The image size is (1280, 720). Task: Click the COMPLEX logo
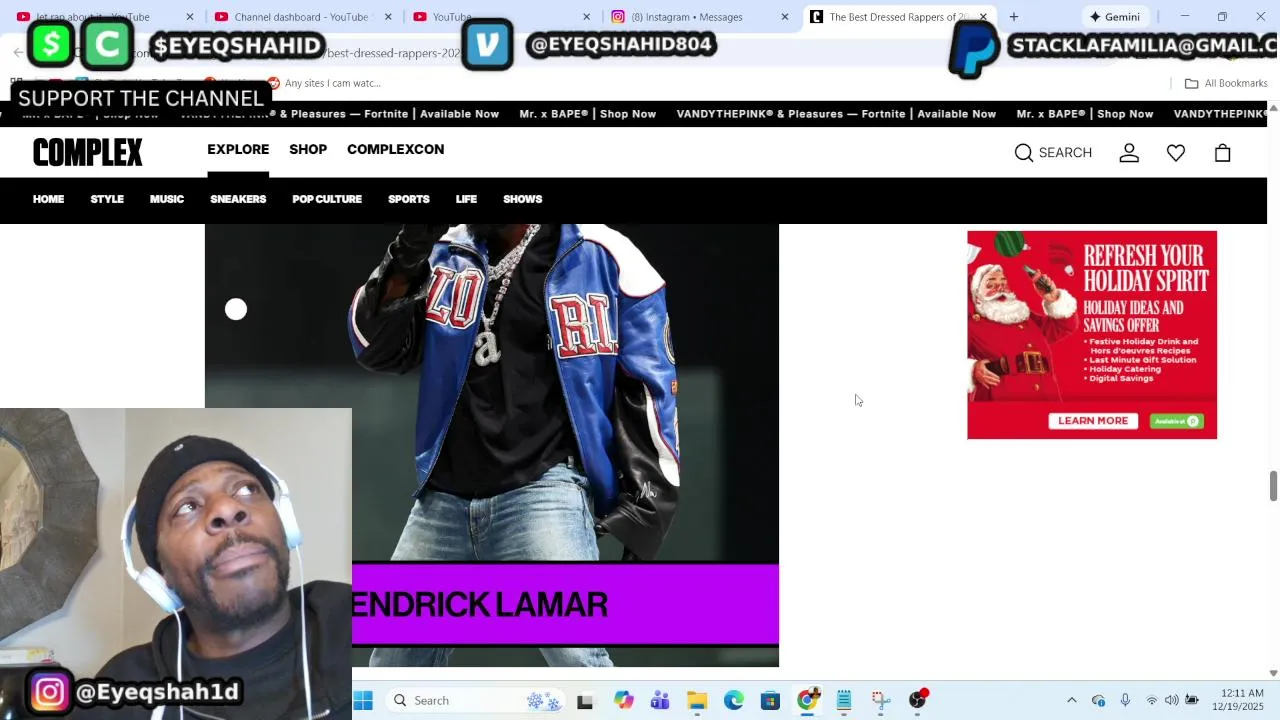(88, 152)
